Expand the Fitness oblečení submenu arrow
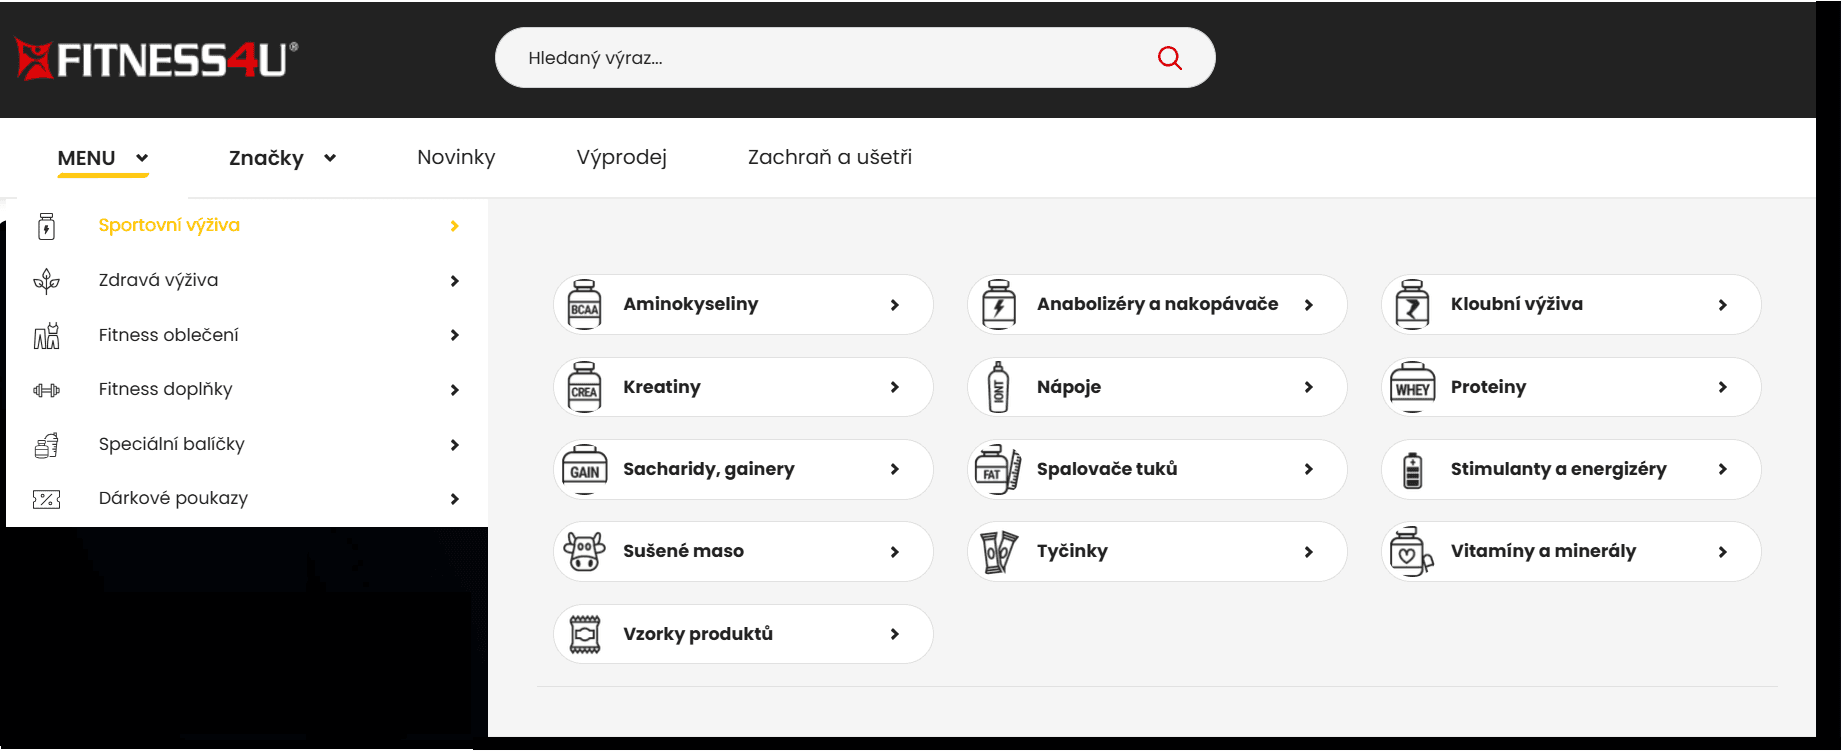Viewport: 1841px width, 751px height. [x=454, y=335]
